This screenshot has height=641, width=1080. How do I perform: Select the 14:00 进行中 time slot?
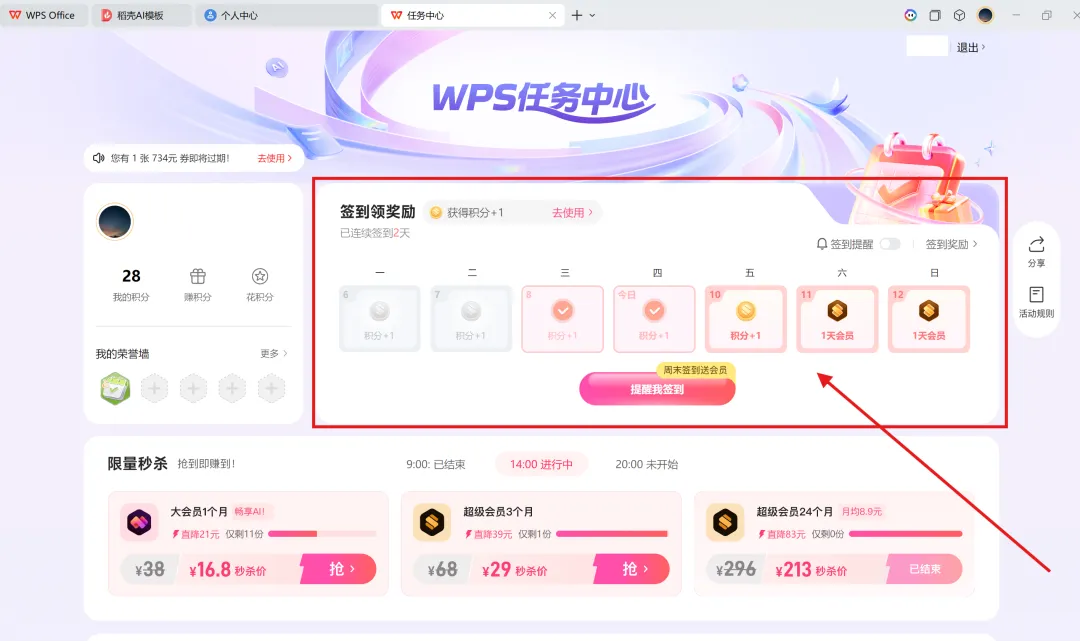[x=541, y=465]
